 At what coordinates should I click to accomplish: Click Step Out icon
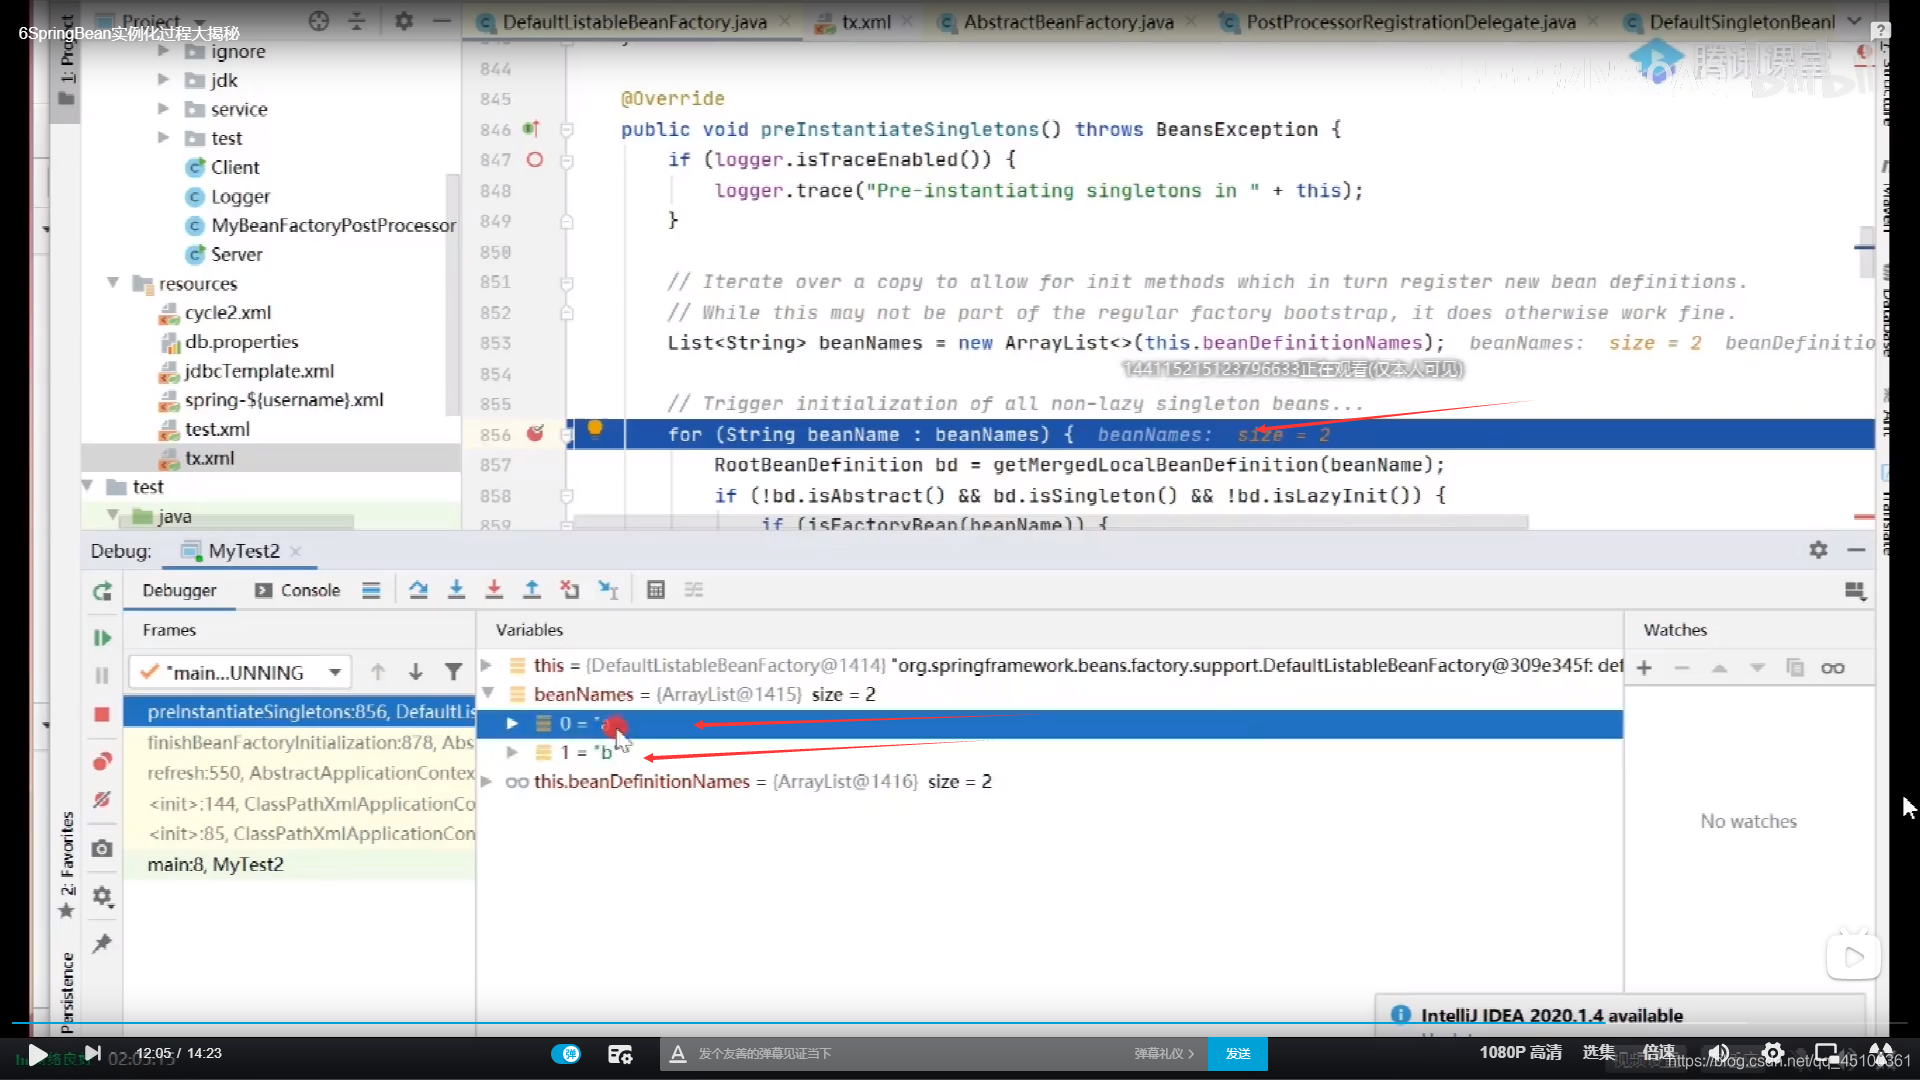click(x=532, y=590)
